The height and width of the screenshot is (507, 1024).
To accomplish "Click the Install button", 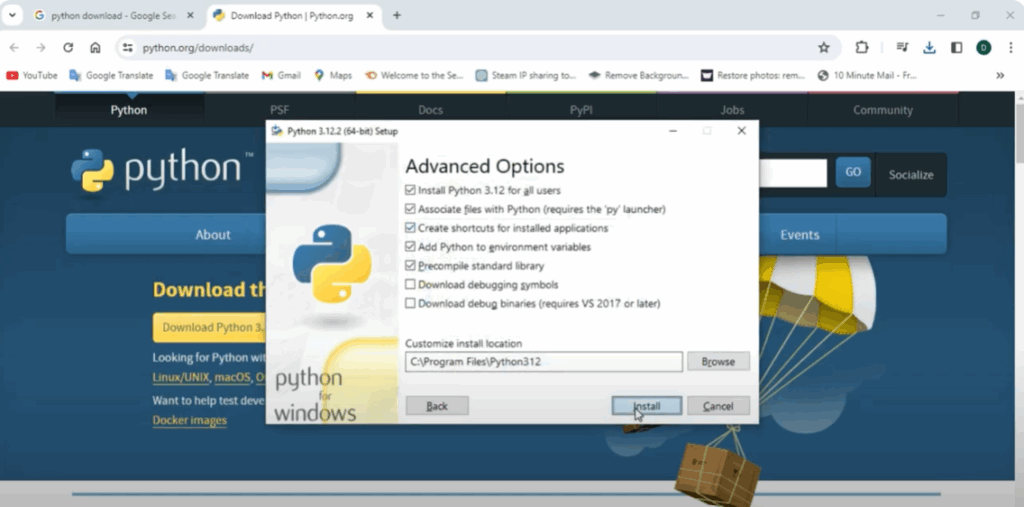I will point(647,406).
